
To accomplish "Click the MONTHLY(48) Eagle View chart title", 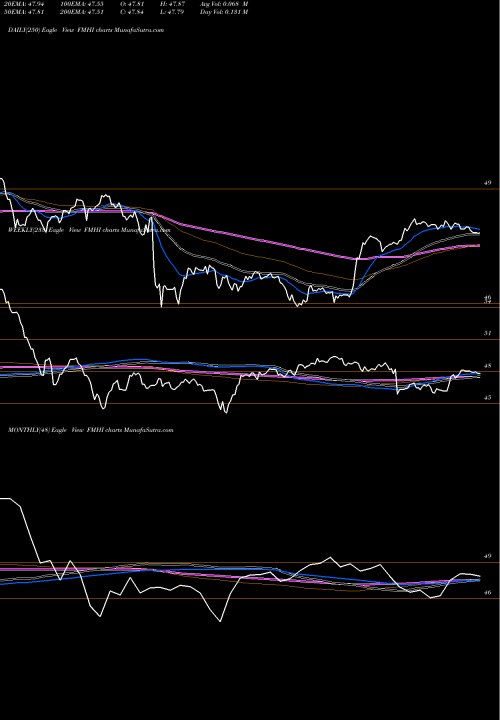I will pyautogui.click(x=90, y=430).
